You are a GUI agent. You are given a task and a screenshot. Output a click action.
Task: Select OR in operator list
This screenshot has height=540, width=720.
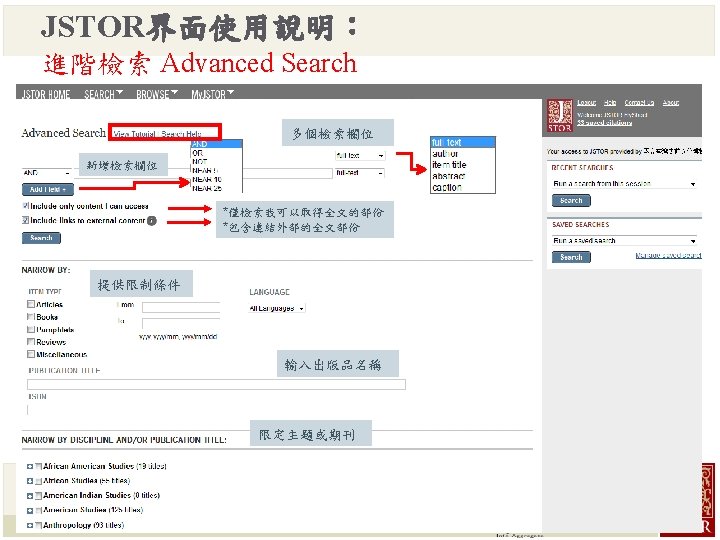(x=198, y=153)
